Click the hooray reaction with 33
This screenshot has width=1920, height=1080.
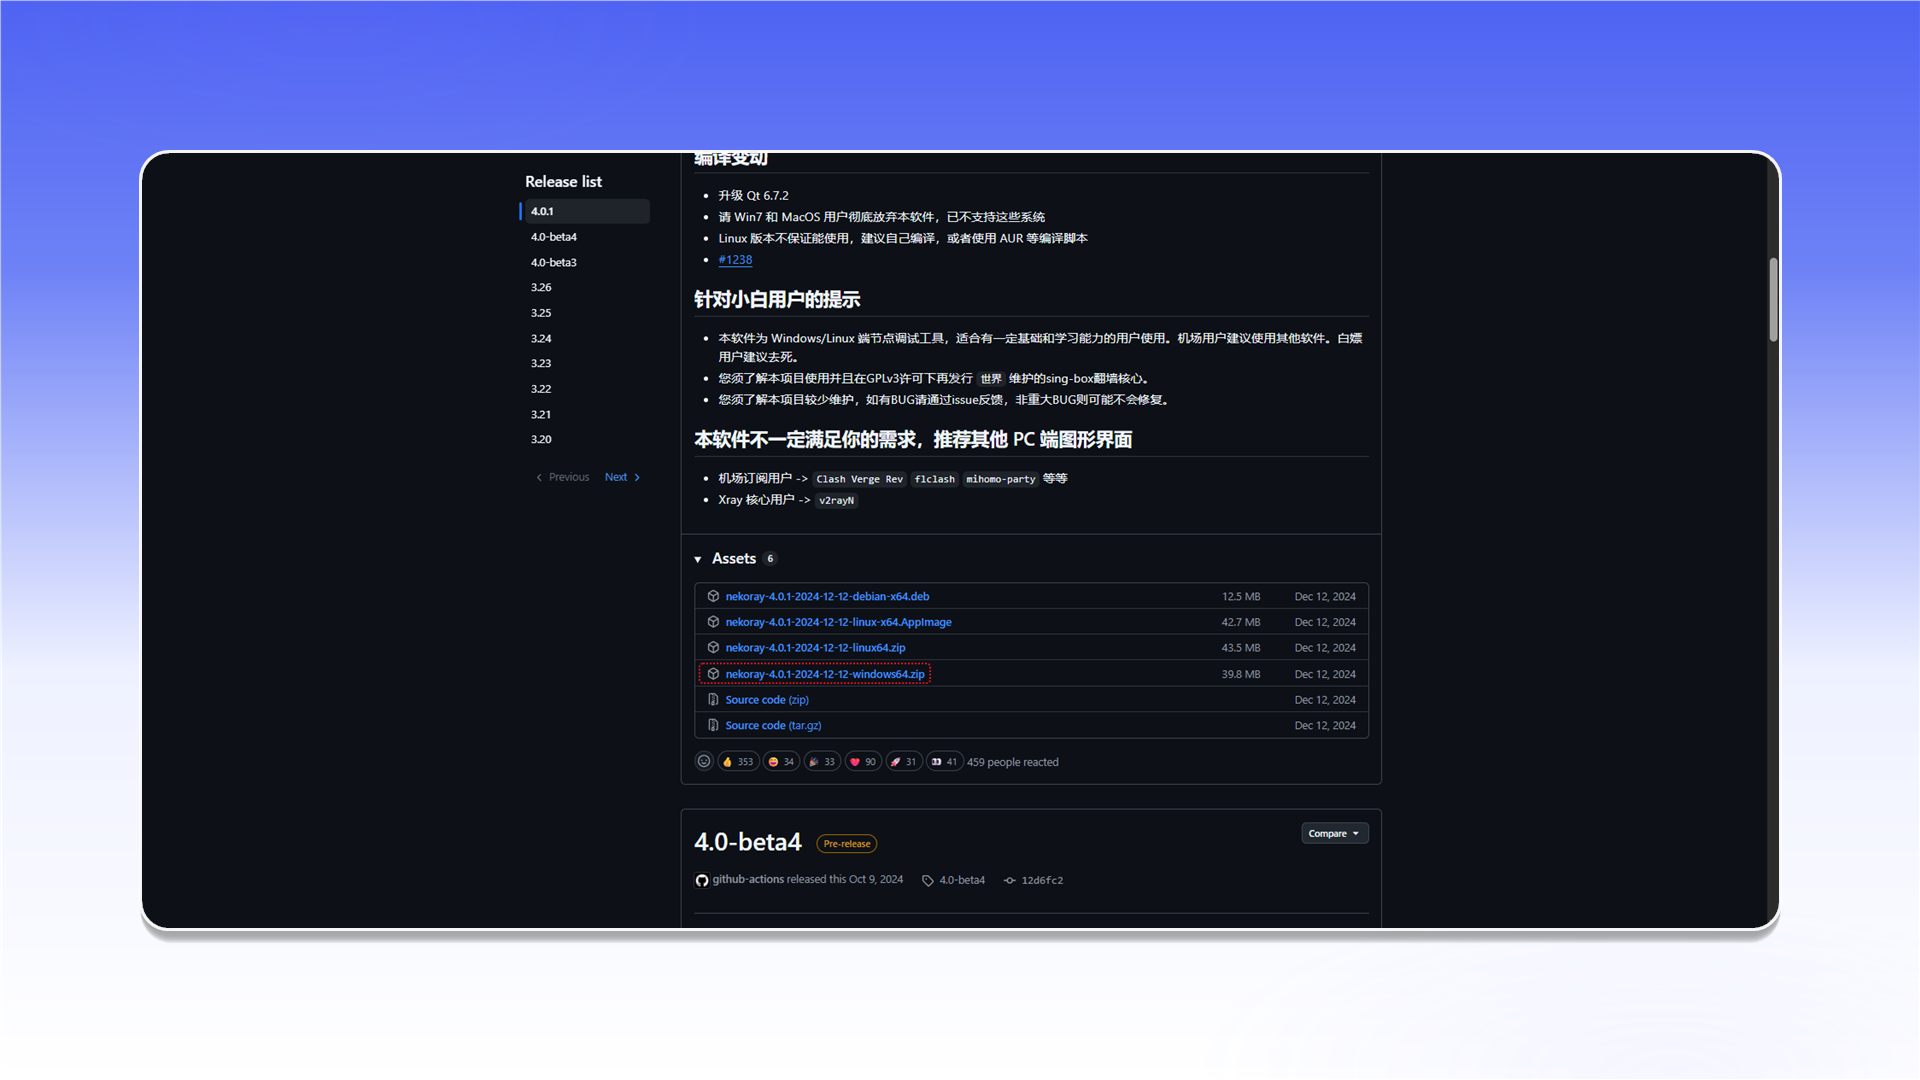(822, 762)
